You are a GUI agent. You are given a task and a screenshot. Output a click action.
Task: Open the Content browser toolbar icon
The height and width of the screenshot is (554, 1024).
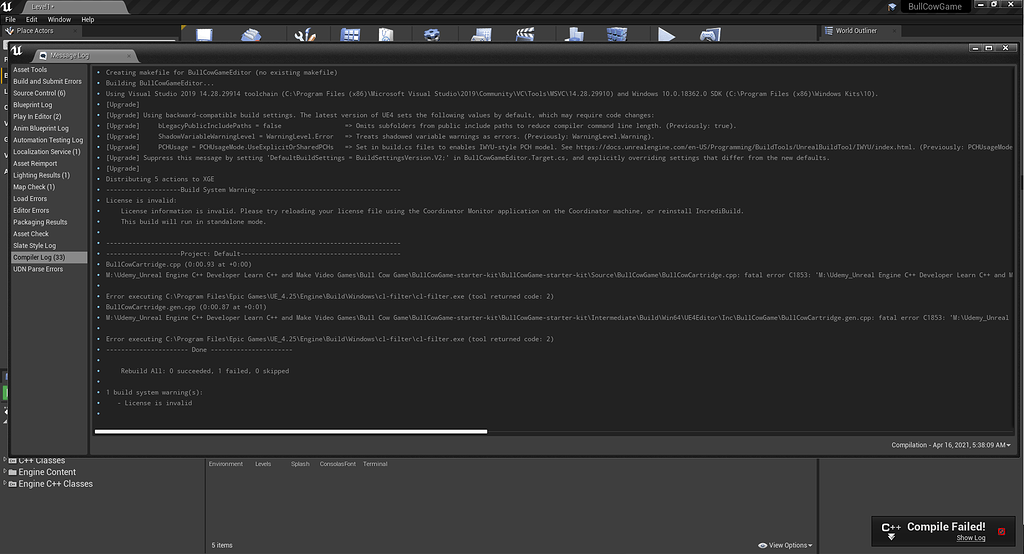pos(350,35)
